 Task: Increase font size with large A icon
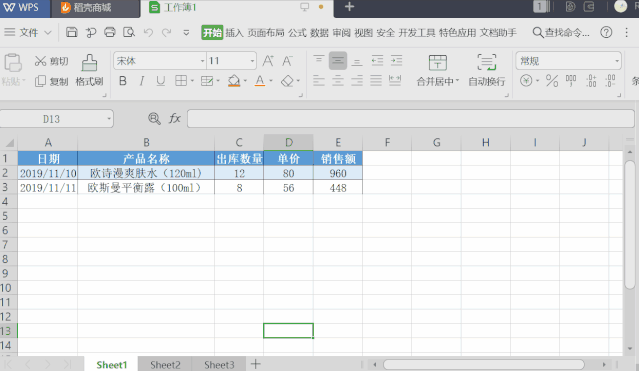pos(268,61)
